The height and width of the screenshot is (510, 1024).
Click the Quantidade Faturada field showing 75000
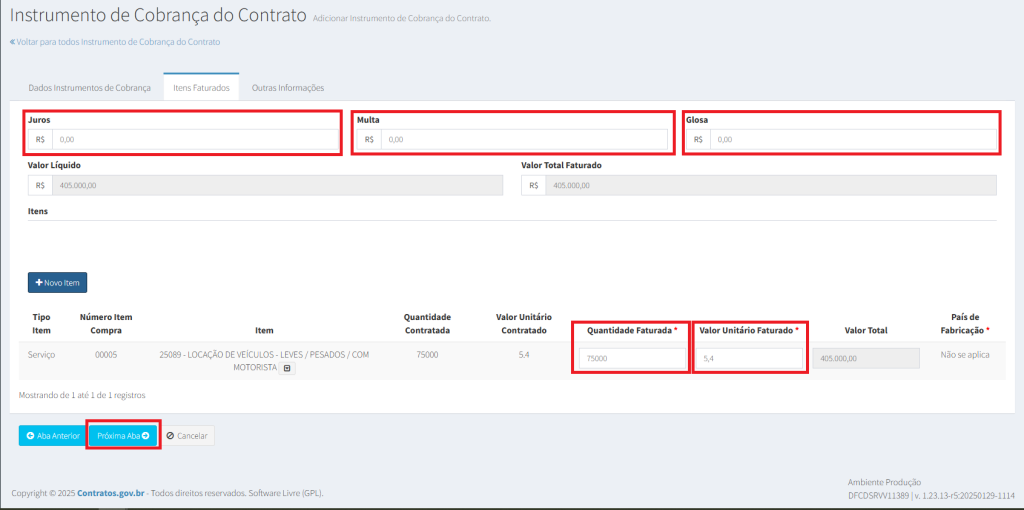coord(631,358)
